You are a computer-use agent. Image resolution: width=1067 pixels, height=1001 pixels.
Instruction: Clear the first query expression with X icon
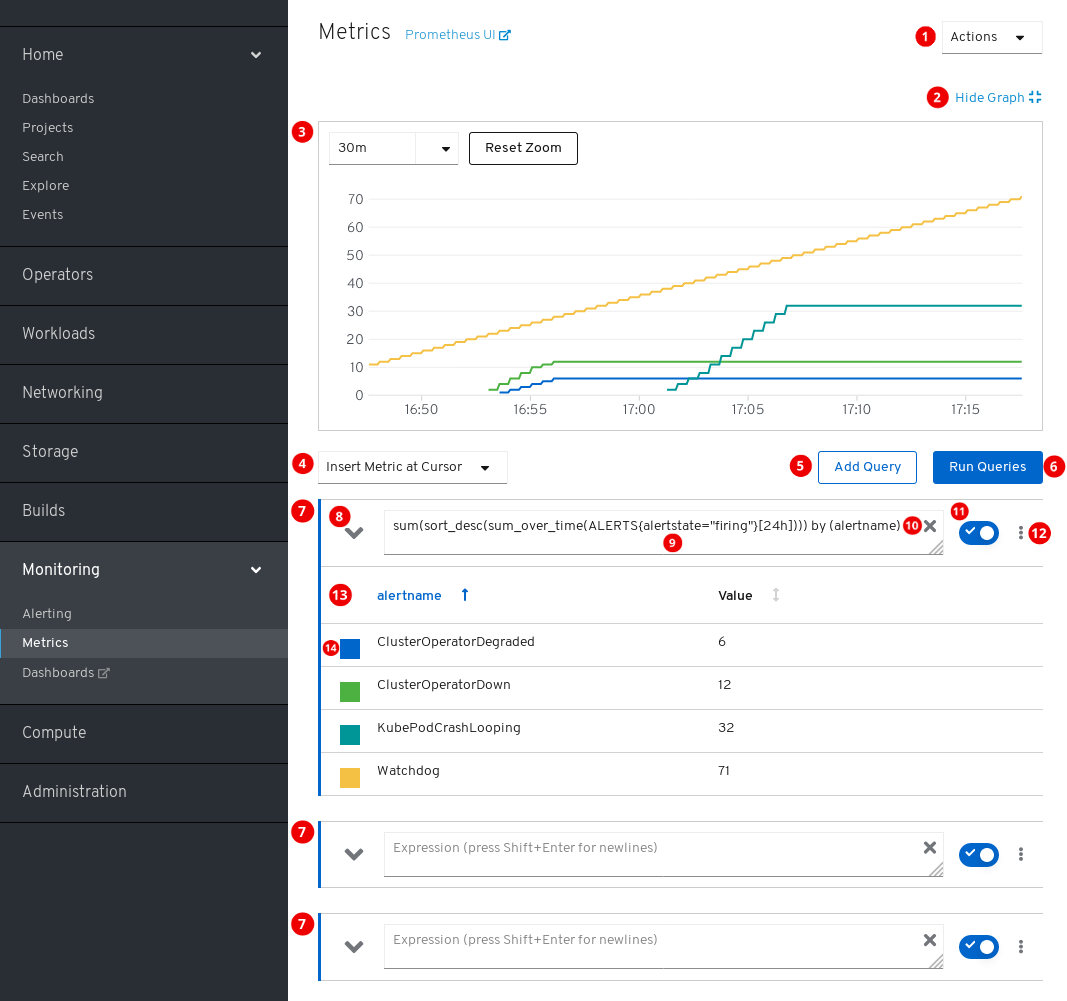pos(930,526)
